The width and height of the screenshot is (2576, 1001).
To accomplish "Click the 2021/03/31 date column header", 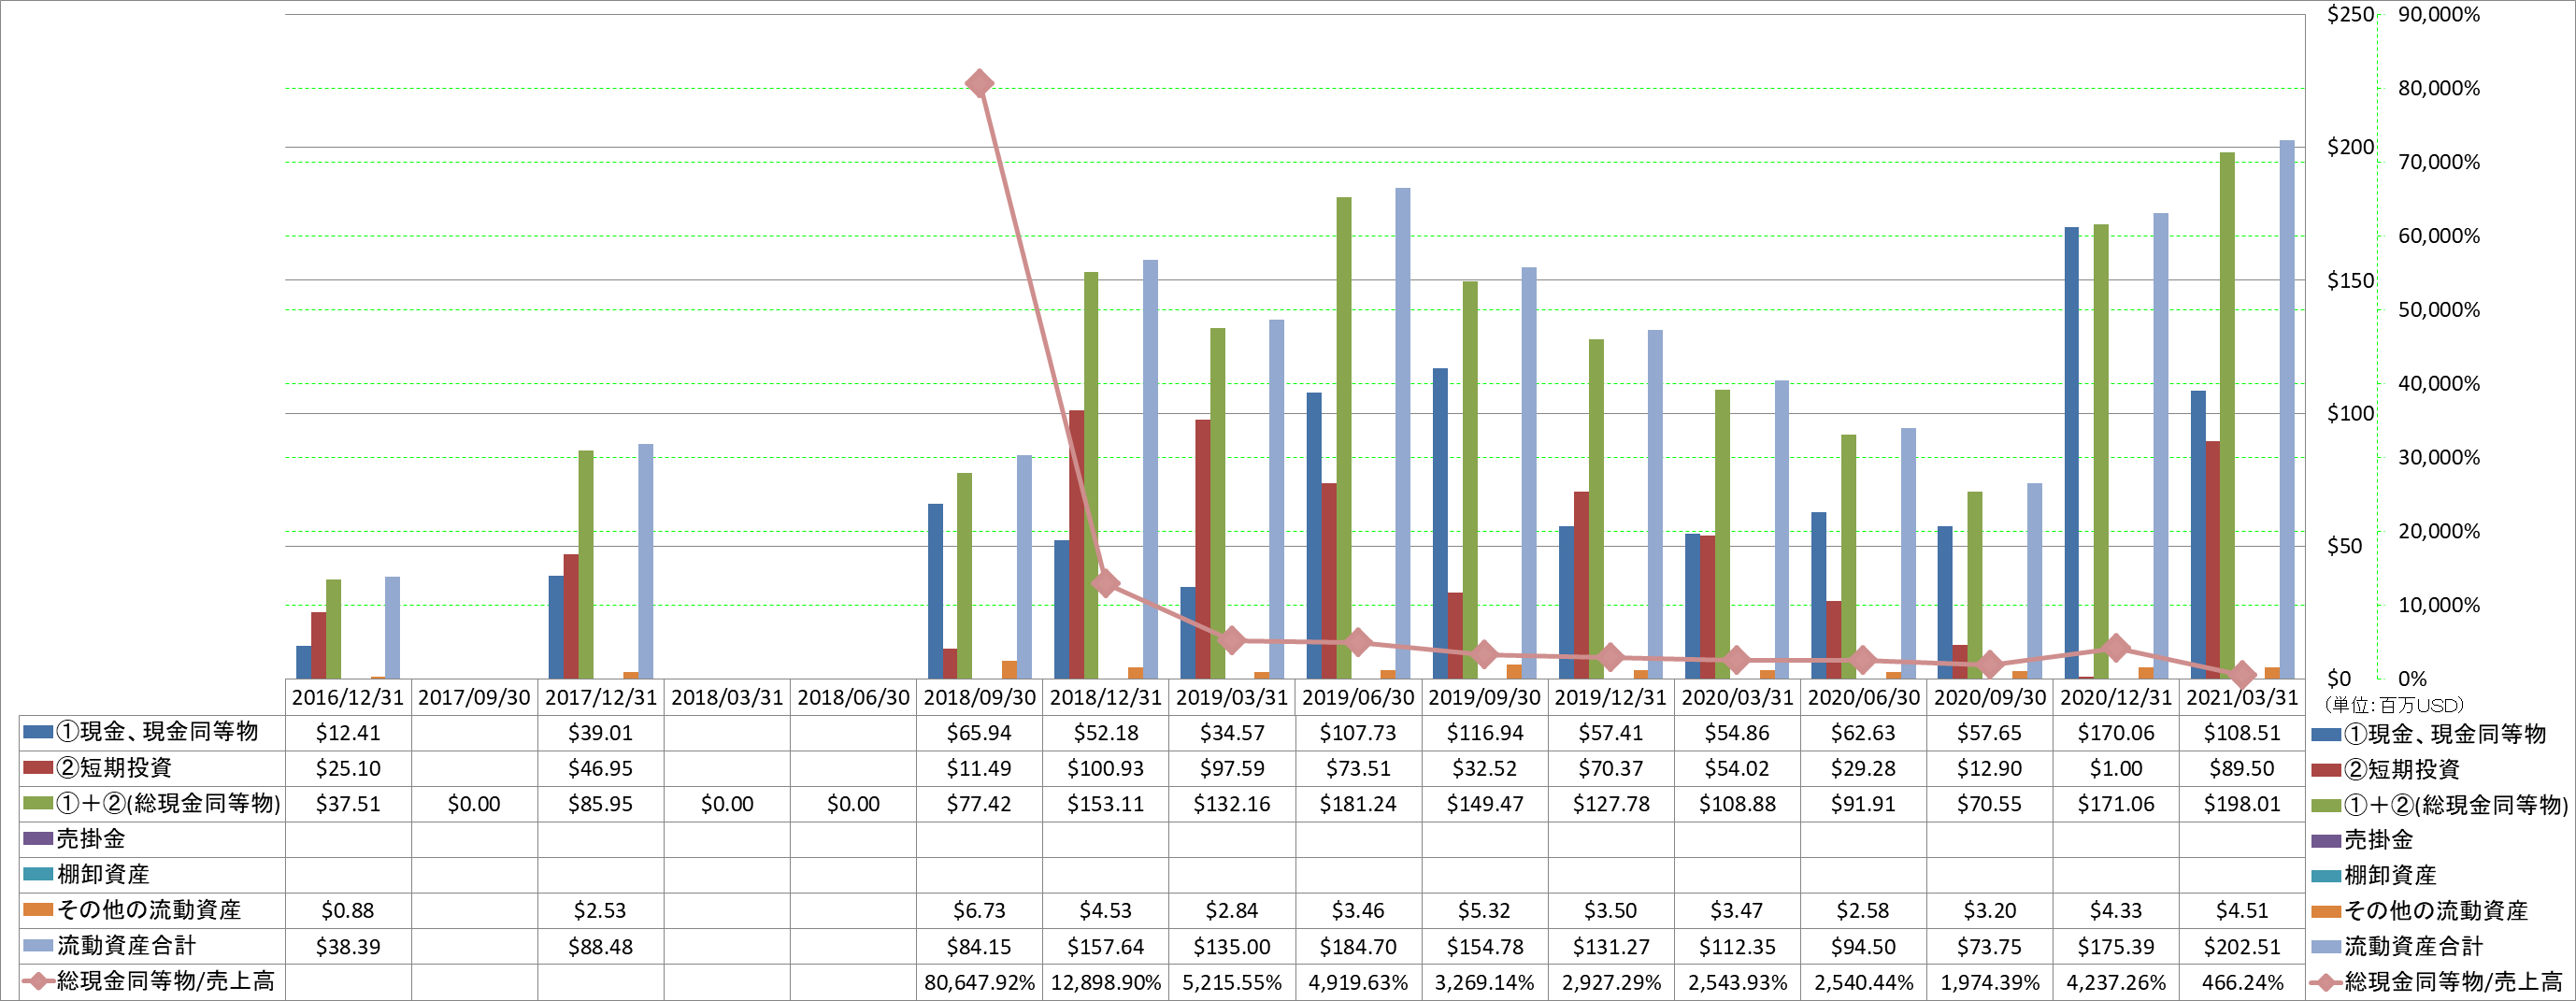I will (x=2242, y=697).
